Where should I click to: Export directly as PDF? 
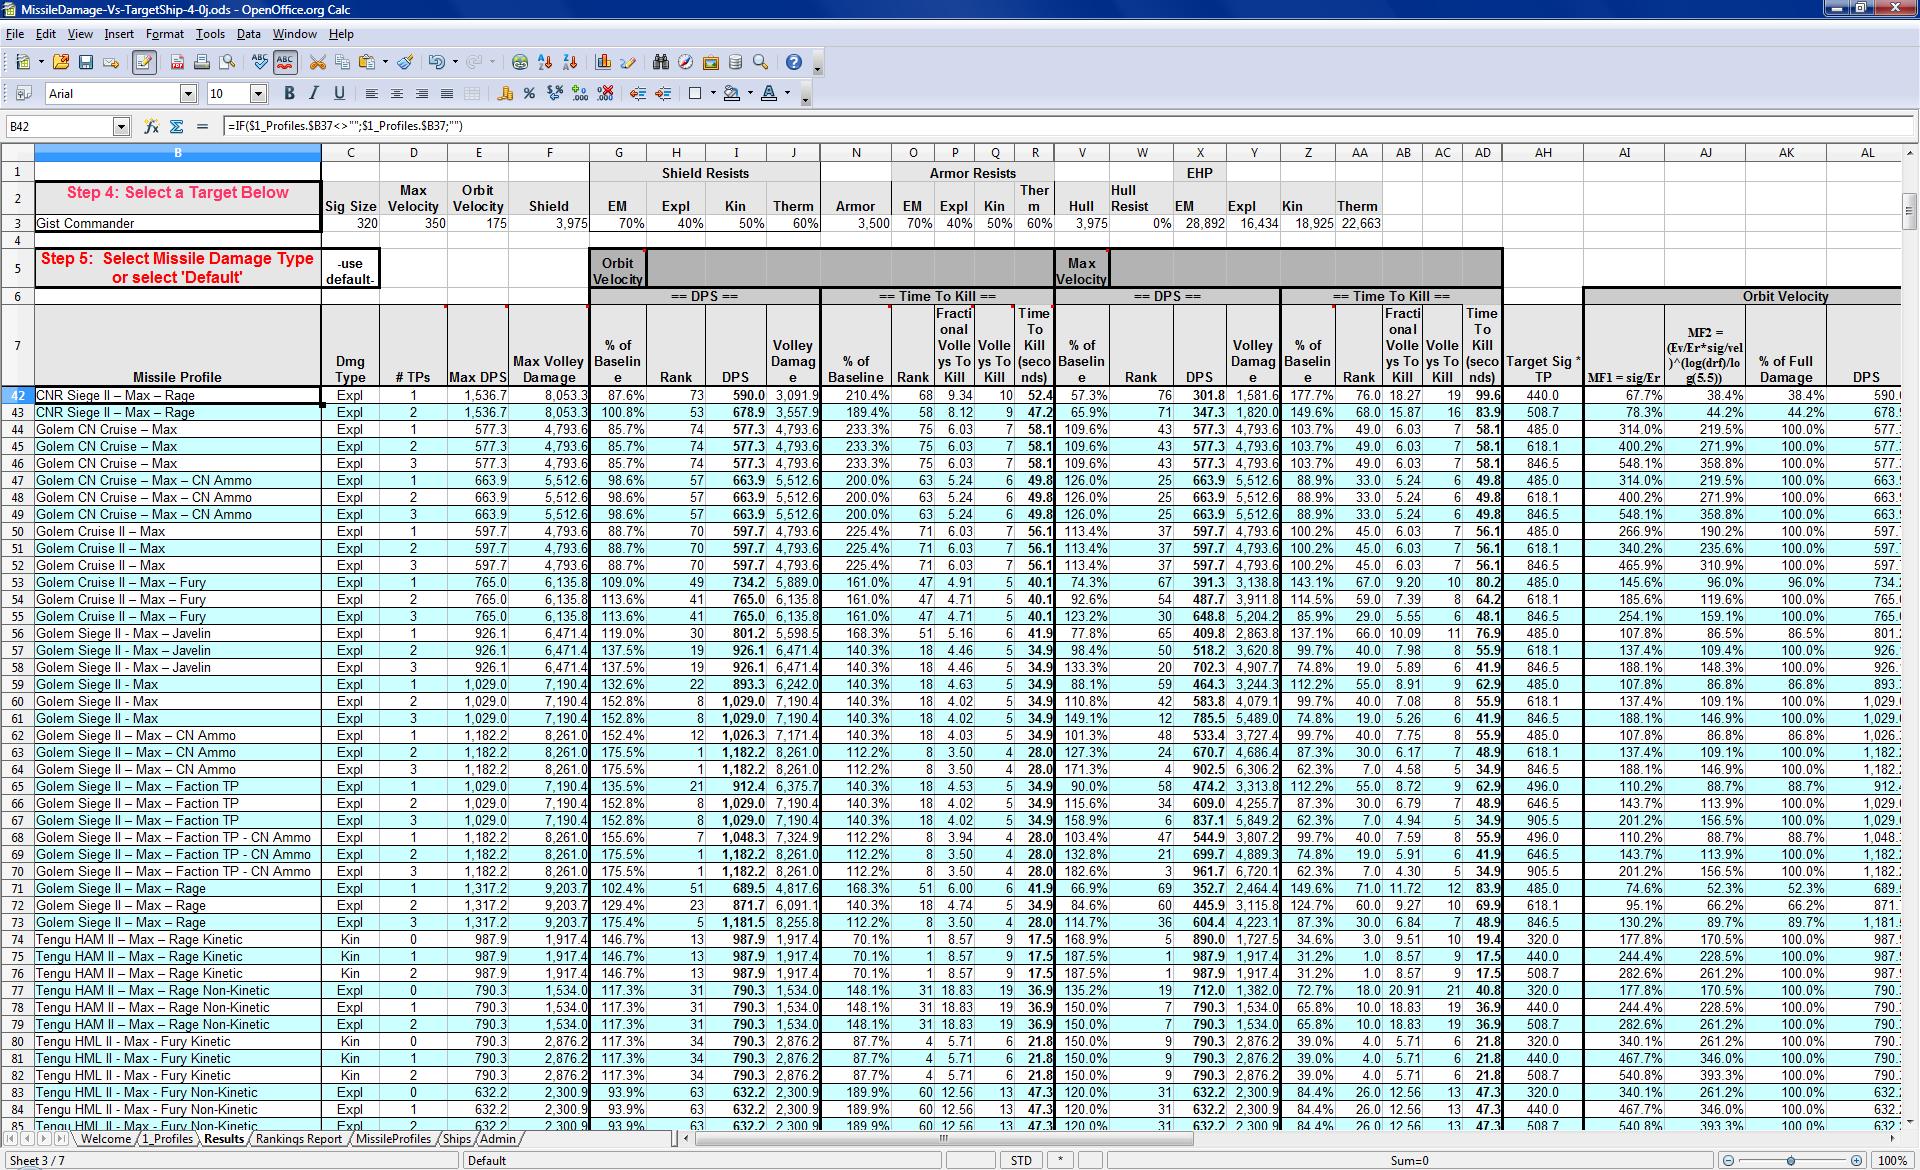(x=177, y=62)
